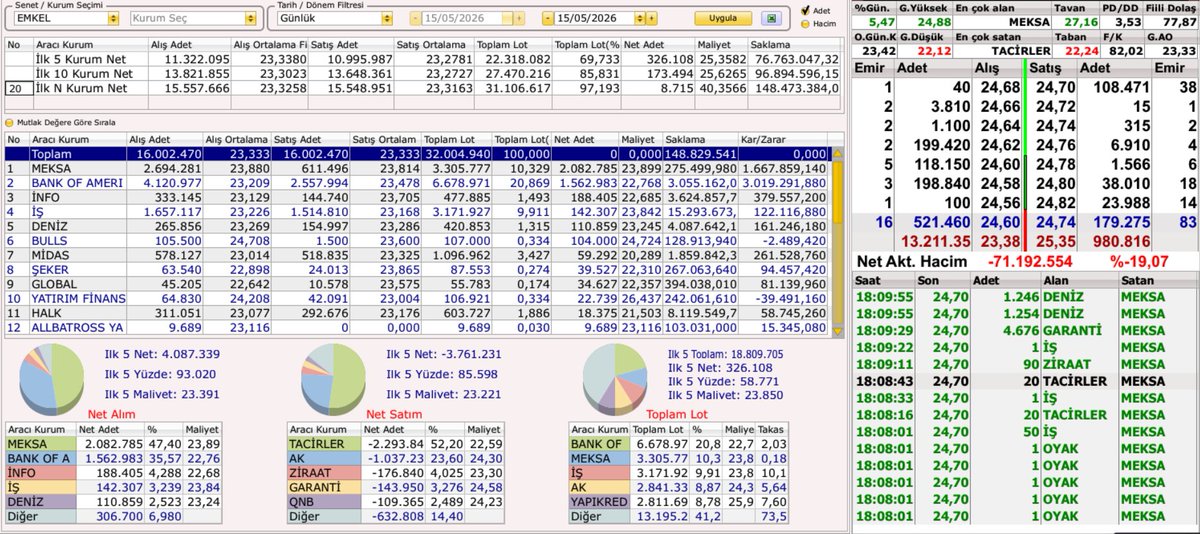Click the 18:09:29 GARANTİ trade row
This screenshot has width=1200, height=534.
coord(1025,330)
